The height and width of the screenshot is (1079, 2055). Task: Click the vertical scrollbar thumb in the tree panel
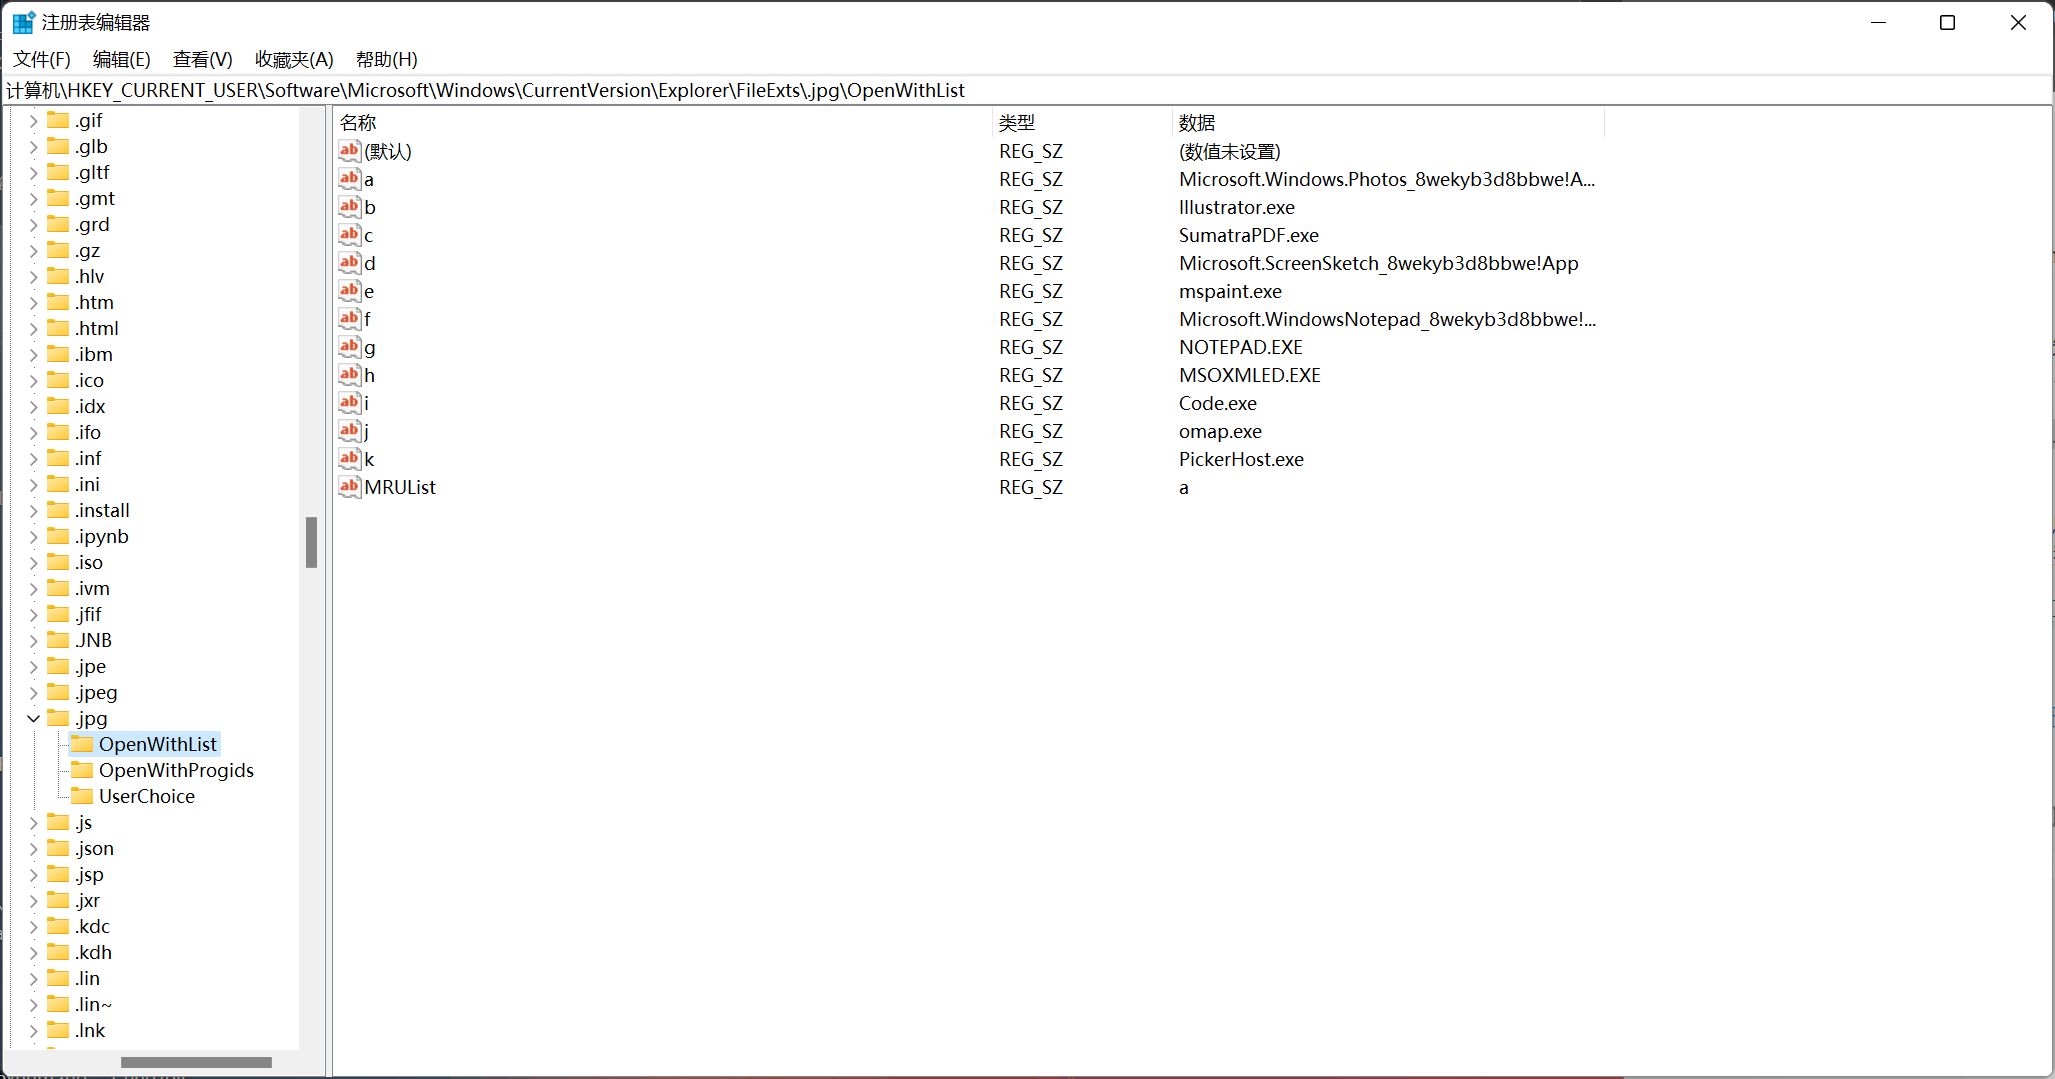(311, 543)
